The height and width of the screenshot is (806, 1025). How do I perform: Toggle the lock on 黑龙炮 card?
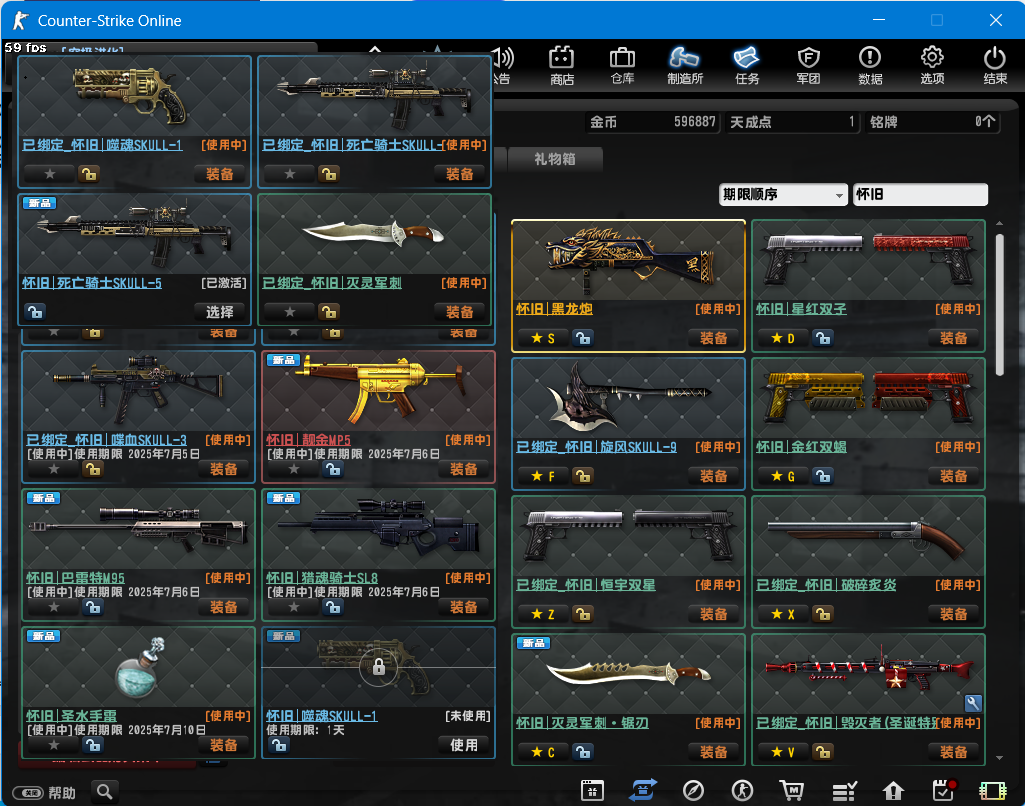tap(582, 338)
